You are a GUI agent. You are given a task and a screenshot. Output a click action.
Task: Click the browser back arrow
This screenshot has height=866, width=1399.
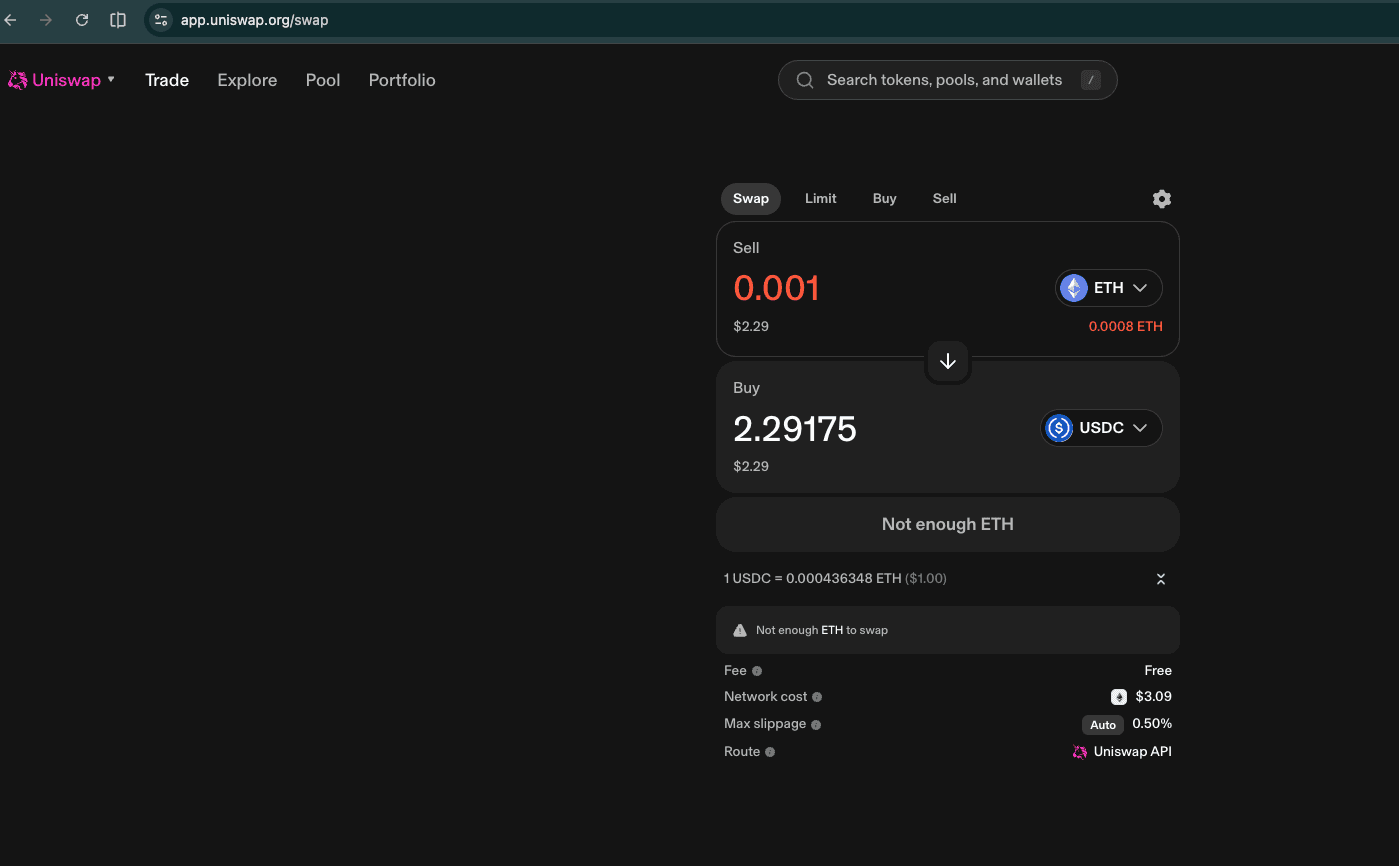(x=11, y=20)
